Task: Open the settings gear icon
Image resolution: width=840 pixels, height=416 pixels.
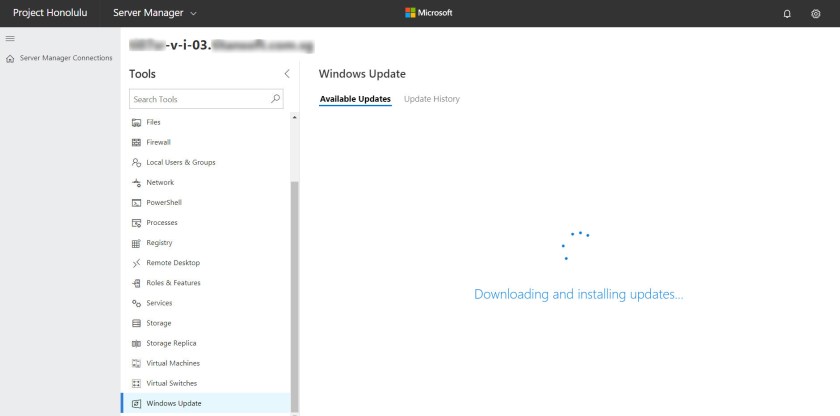Action: [815, 13]
